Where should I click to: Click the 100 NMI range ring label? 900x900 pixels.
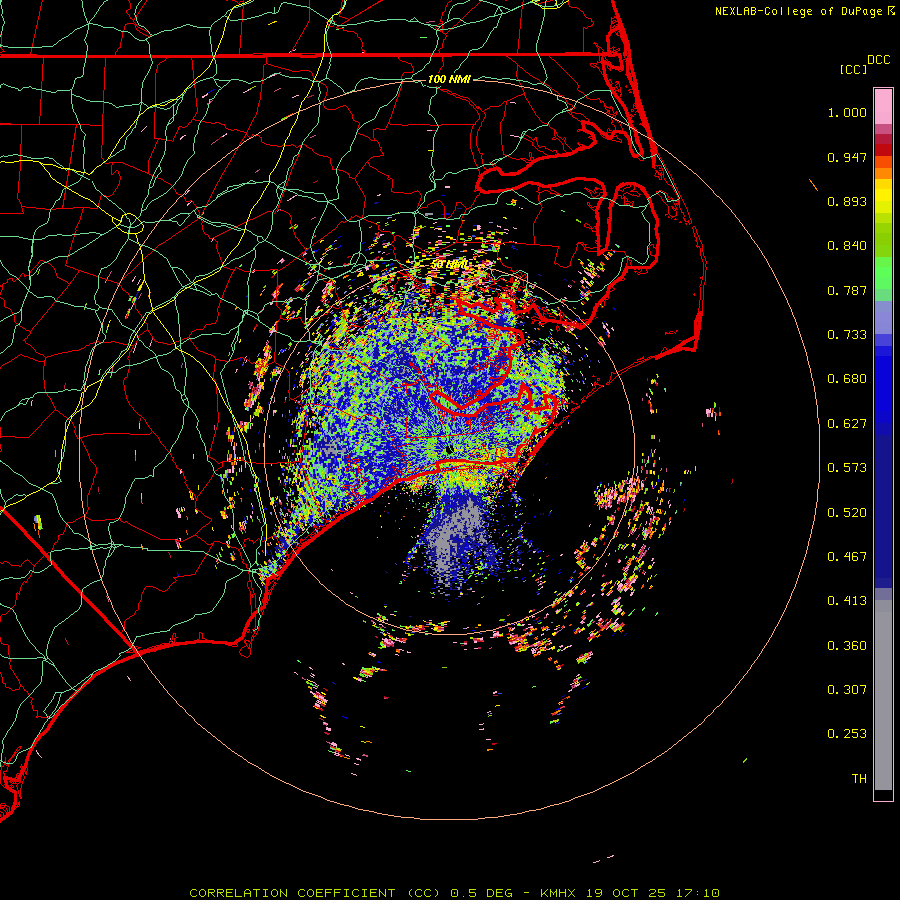click(x=449, y=79)
